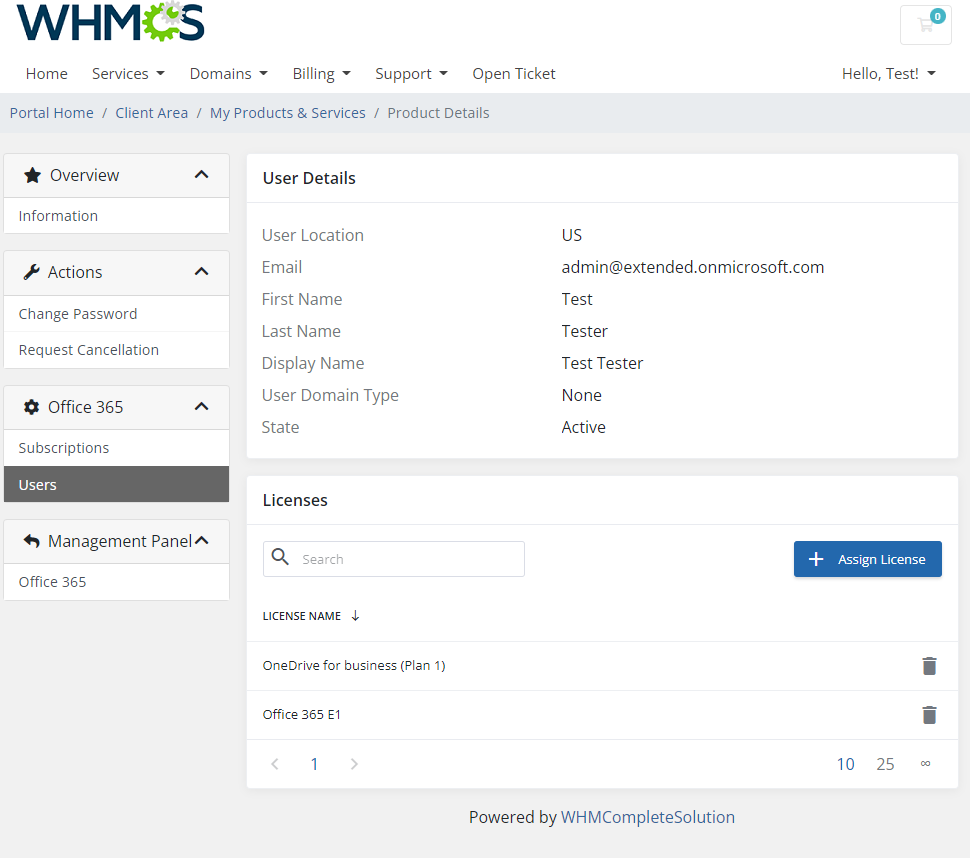This screenshot has height=858, width=970.
Task: Click the Overview star icon
Action: pos(32,175)
